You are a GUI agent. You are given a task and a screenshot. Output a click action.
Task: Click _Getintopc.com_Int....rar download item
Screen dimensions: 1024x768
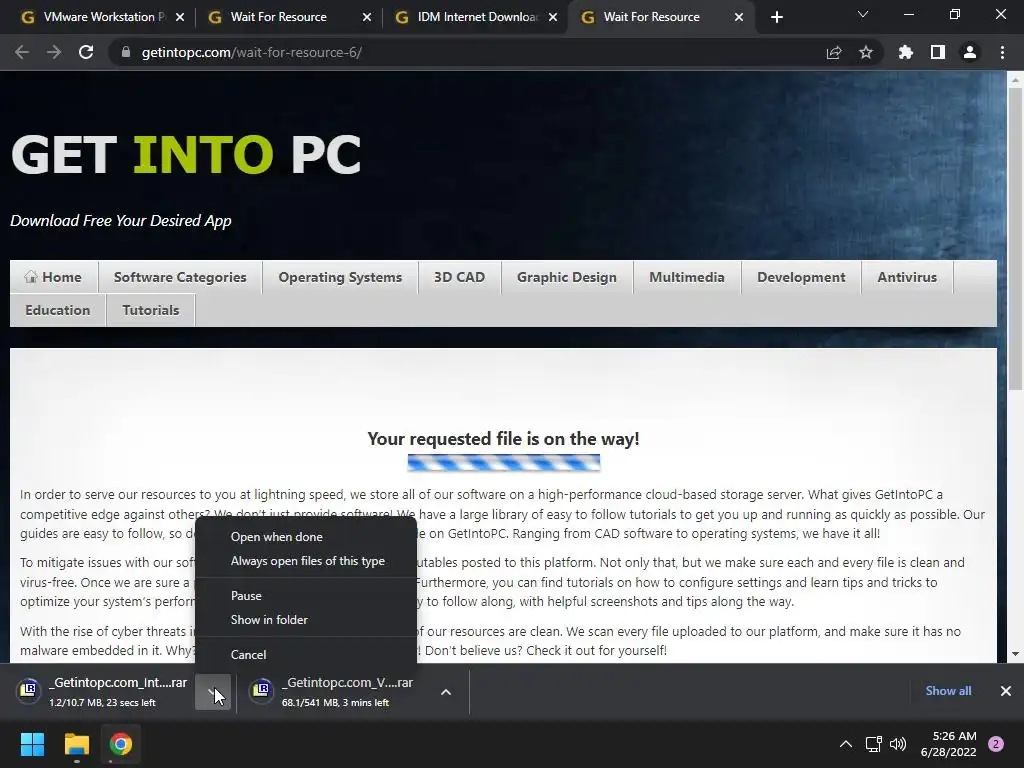(x=102, y=692)
